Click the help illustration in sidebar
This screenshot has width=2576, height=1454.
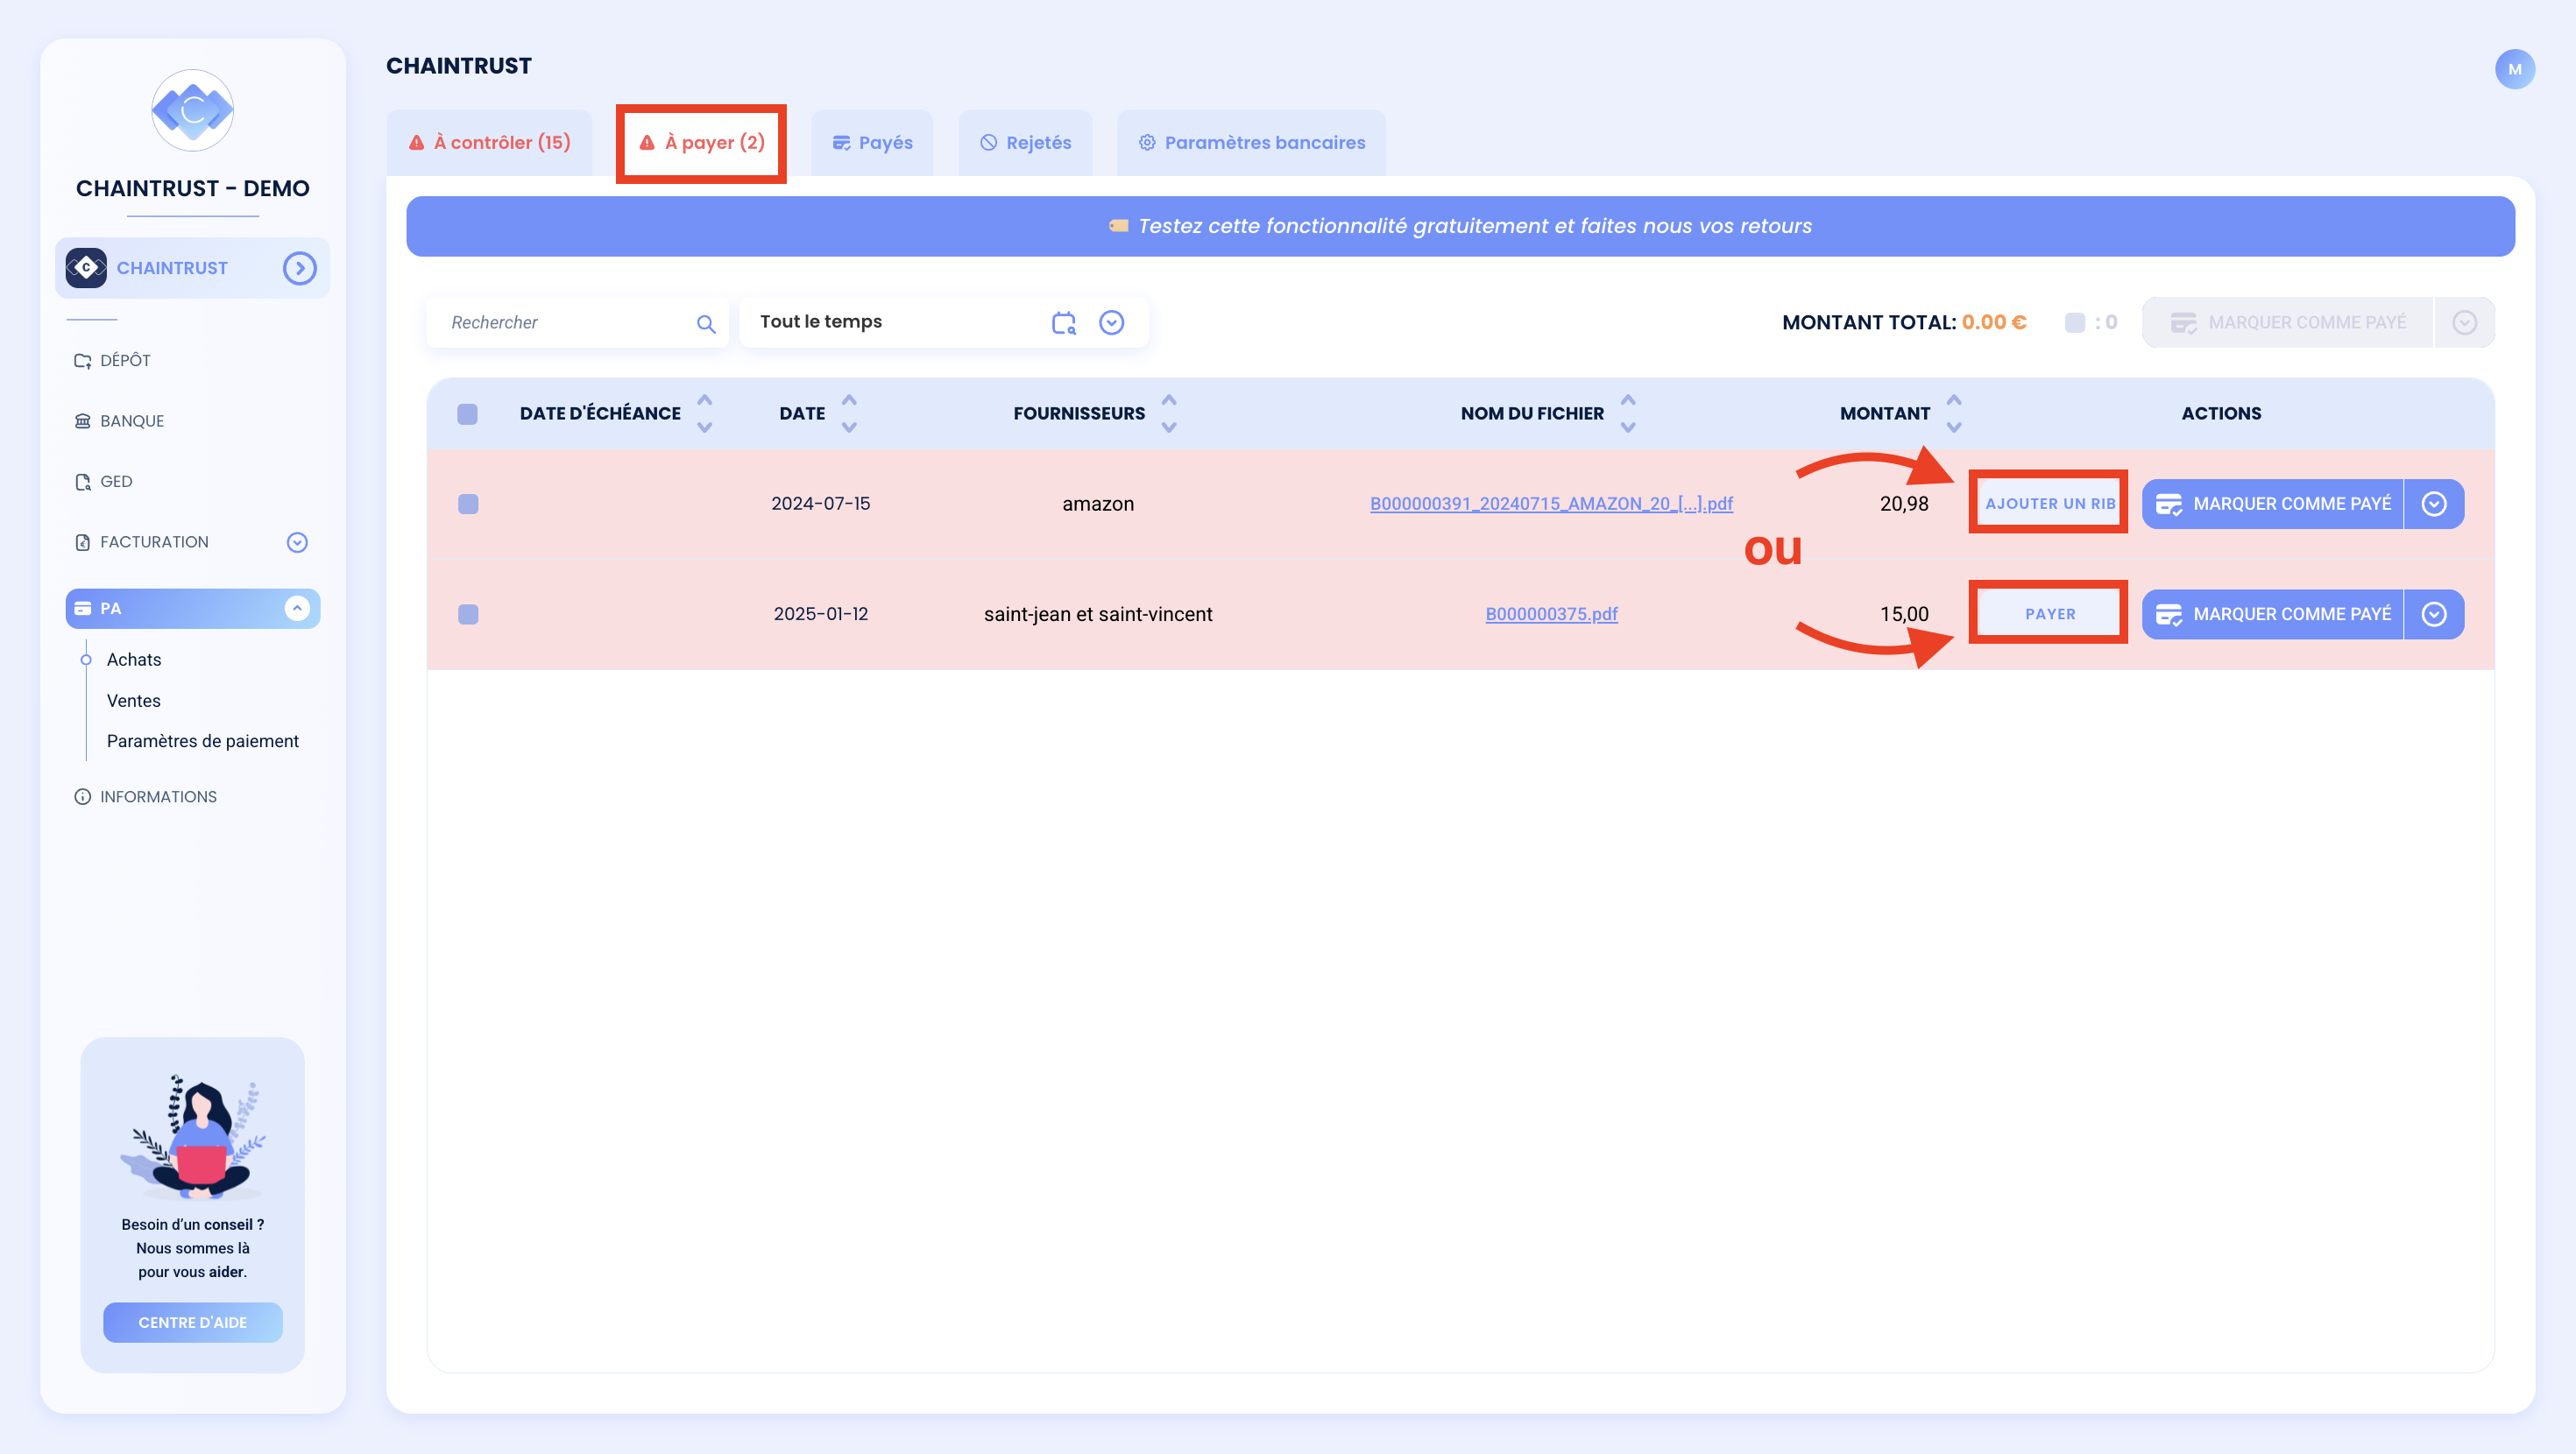(193, 1137)
